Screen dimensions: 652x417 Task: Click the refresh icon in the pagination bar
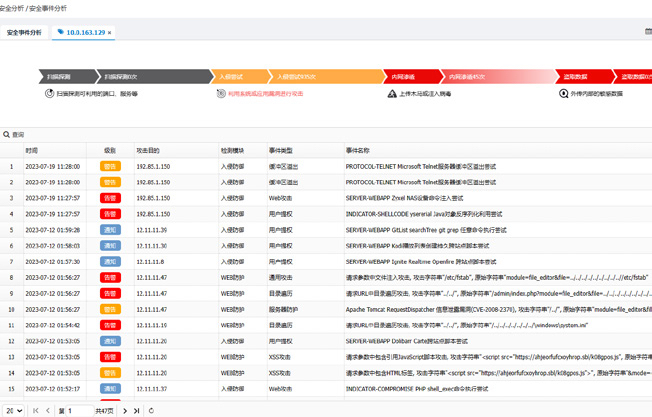(x=151, y=411)
